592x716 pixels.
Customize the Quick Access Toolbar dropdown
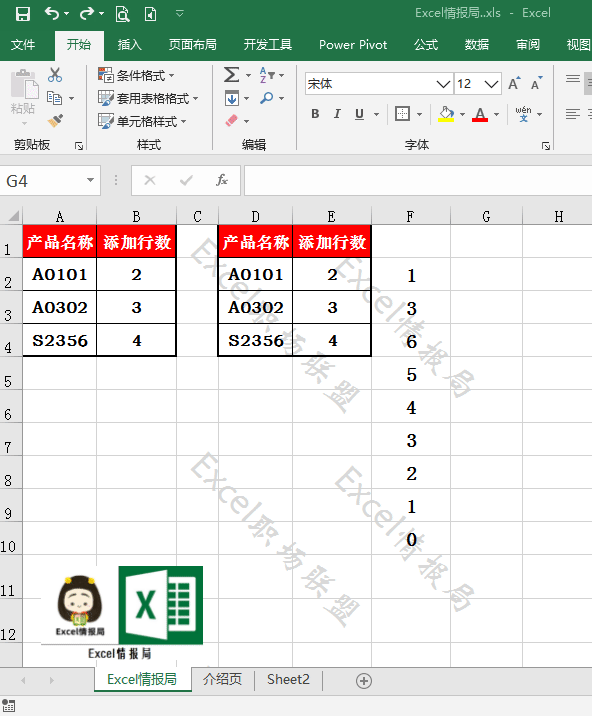pyautogui.click(x=180, y=14)
